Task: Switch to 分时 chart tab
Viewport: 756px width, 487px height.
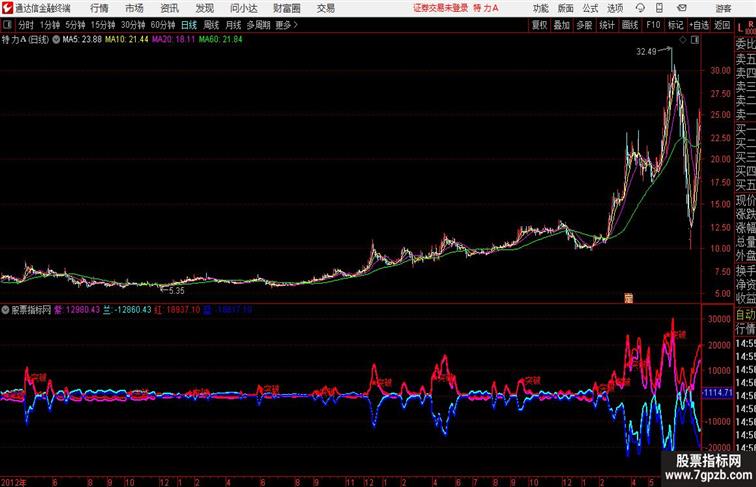Action: coord(26,25)
